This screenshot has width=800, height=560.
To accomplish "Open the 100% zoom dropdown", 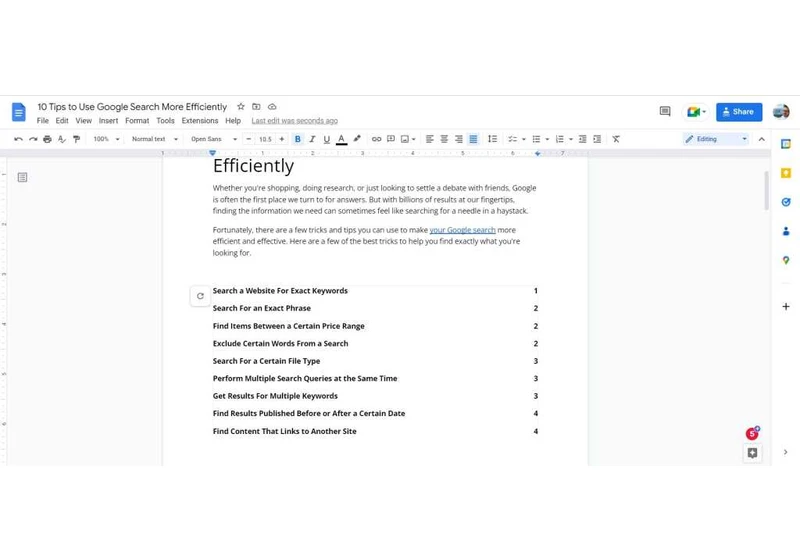I will (106, 139).
